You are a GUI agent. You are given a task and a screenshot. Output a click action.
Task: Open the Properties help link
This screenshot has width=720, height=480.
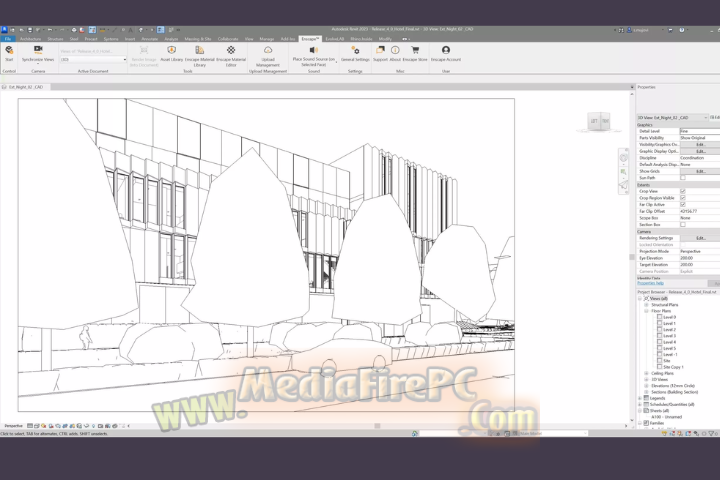pyautogui.click(x=650, y=283)
